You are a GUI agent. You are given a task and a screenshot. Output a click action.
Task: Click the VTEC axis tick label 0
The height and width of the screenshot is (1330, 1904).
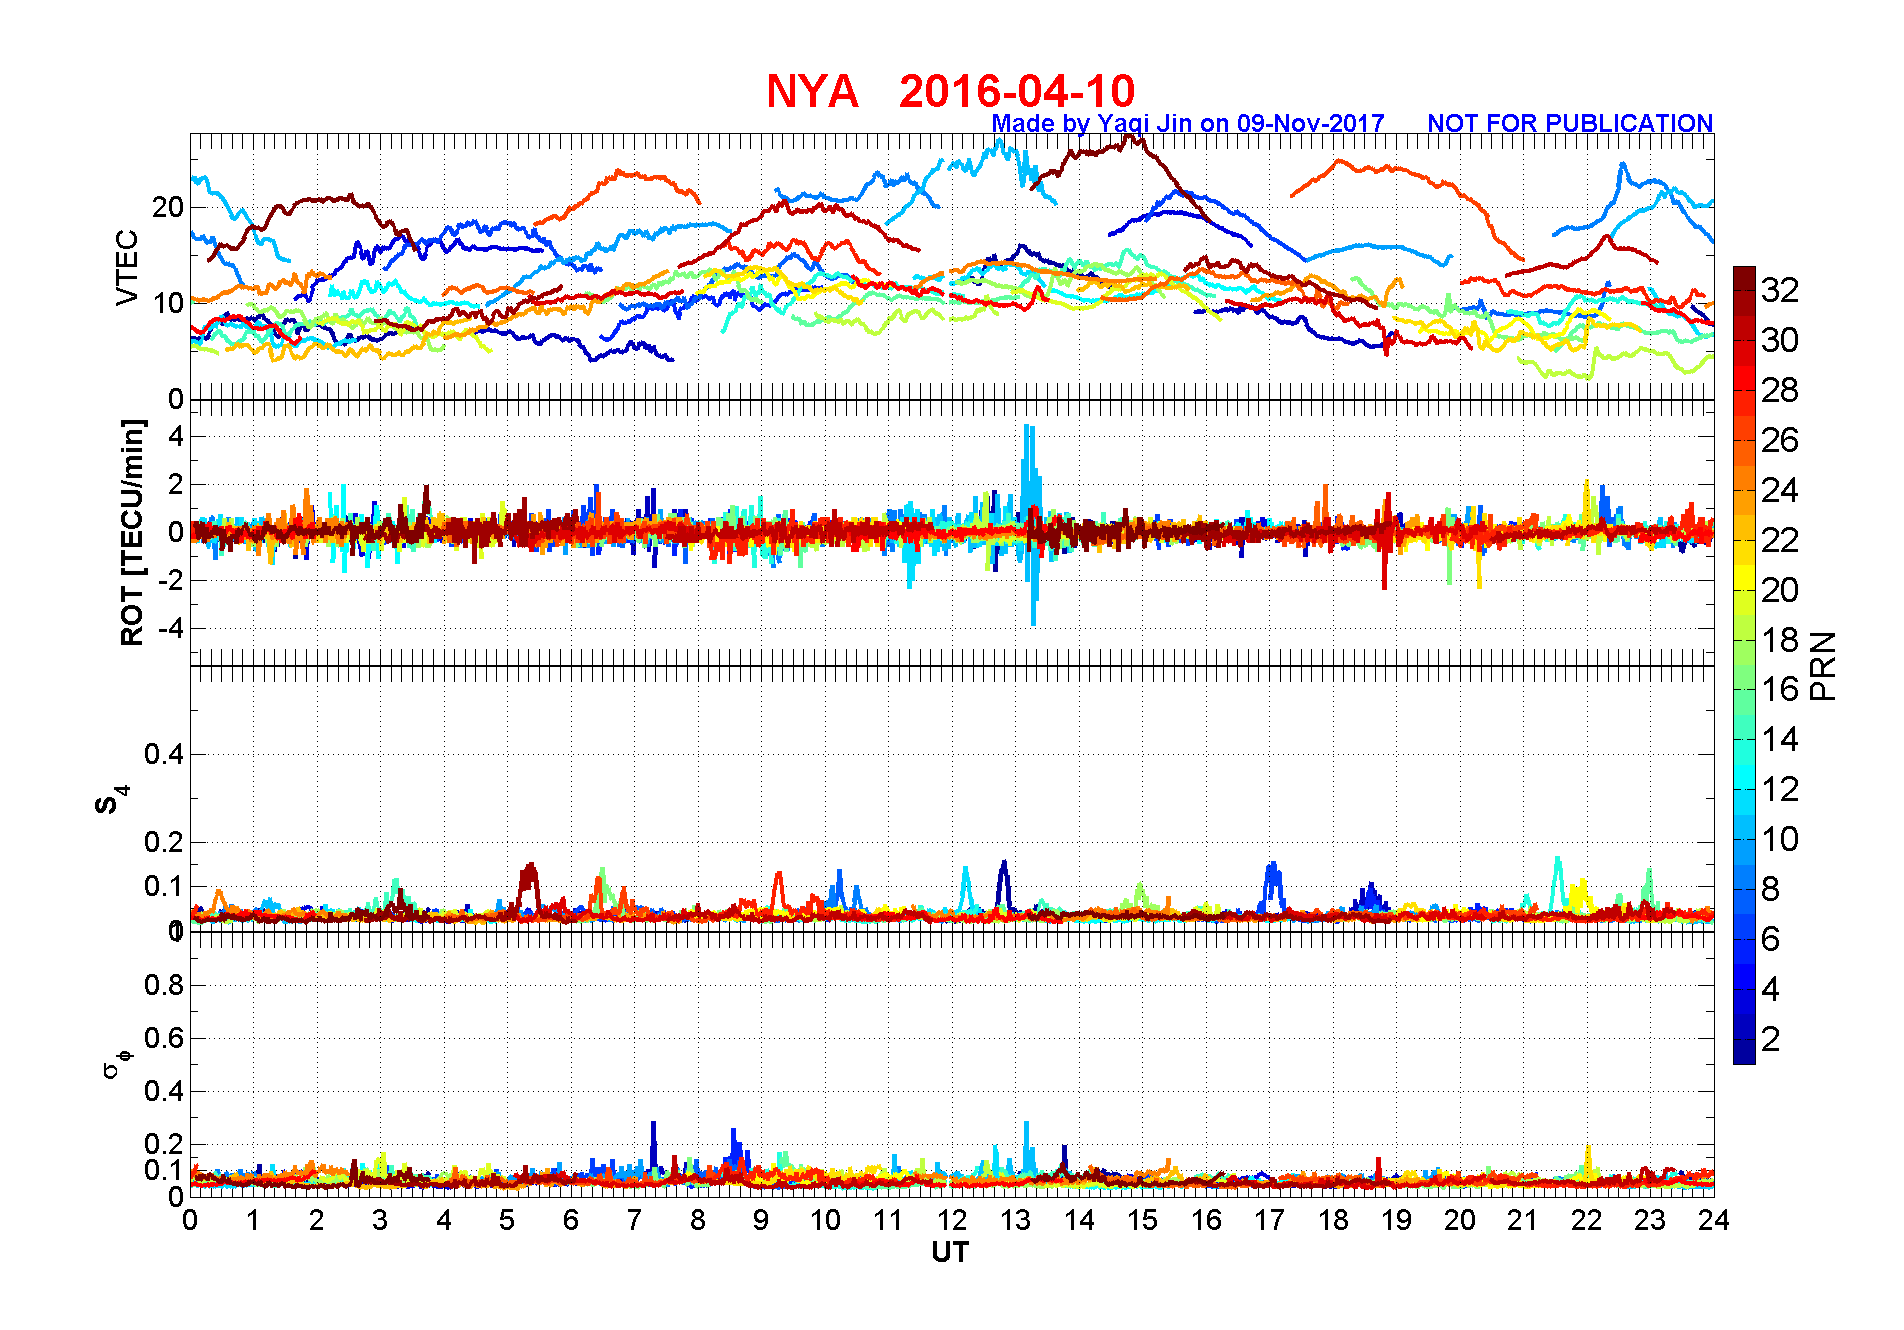point(176,399)
